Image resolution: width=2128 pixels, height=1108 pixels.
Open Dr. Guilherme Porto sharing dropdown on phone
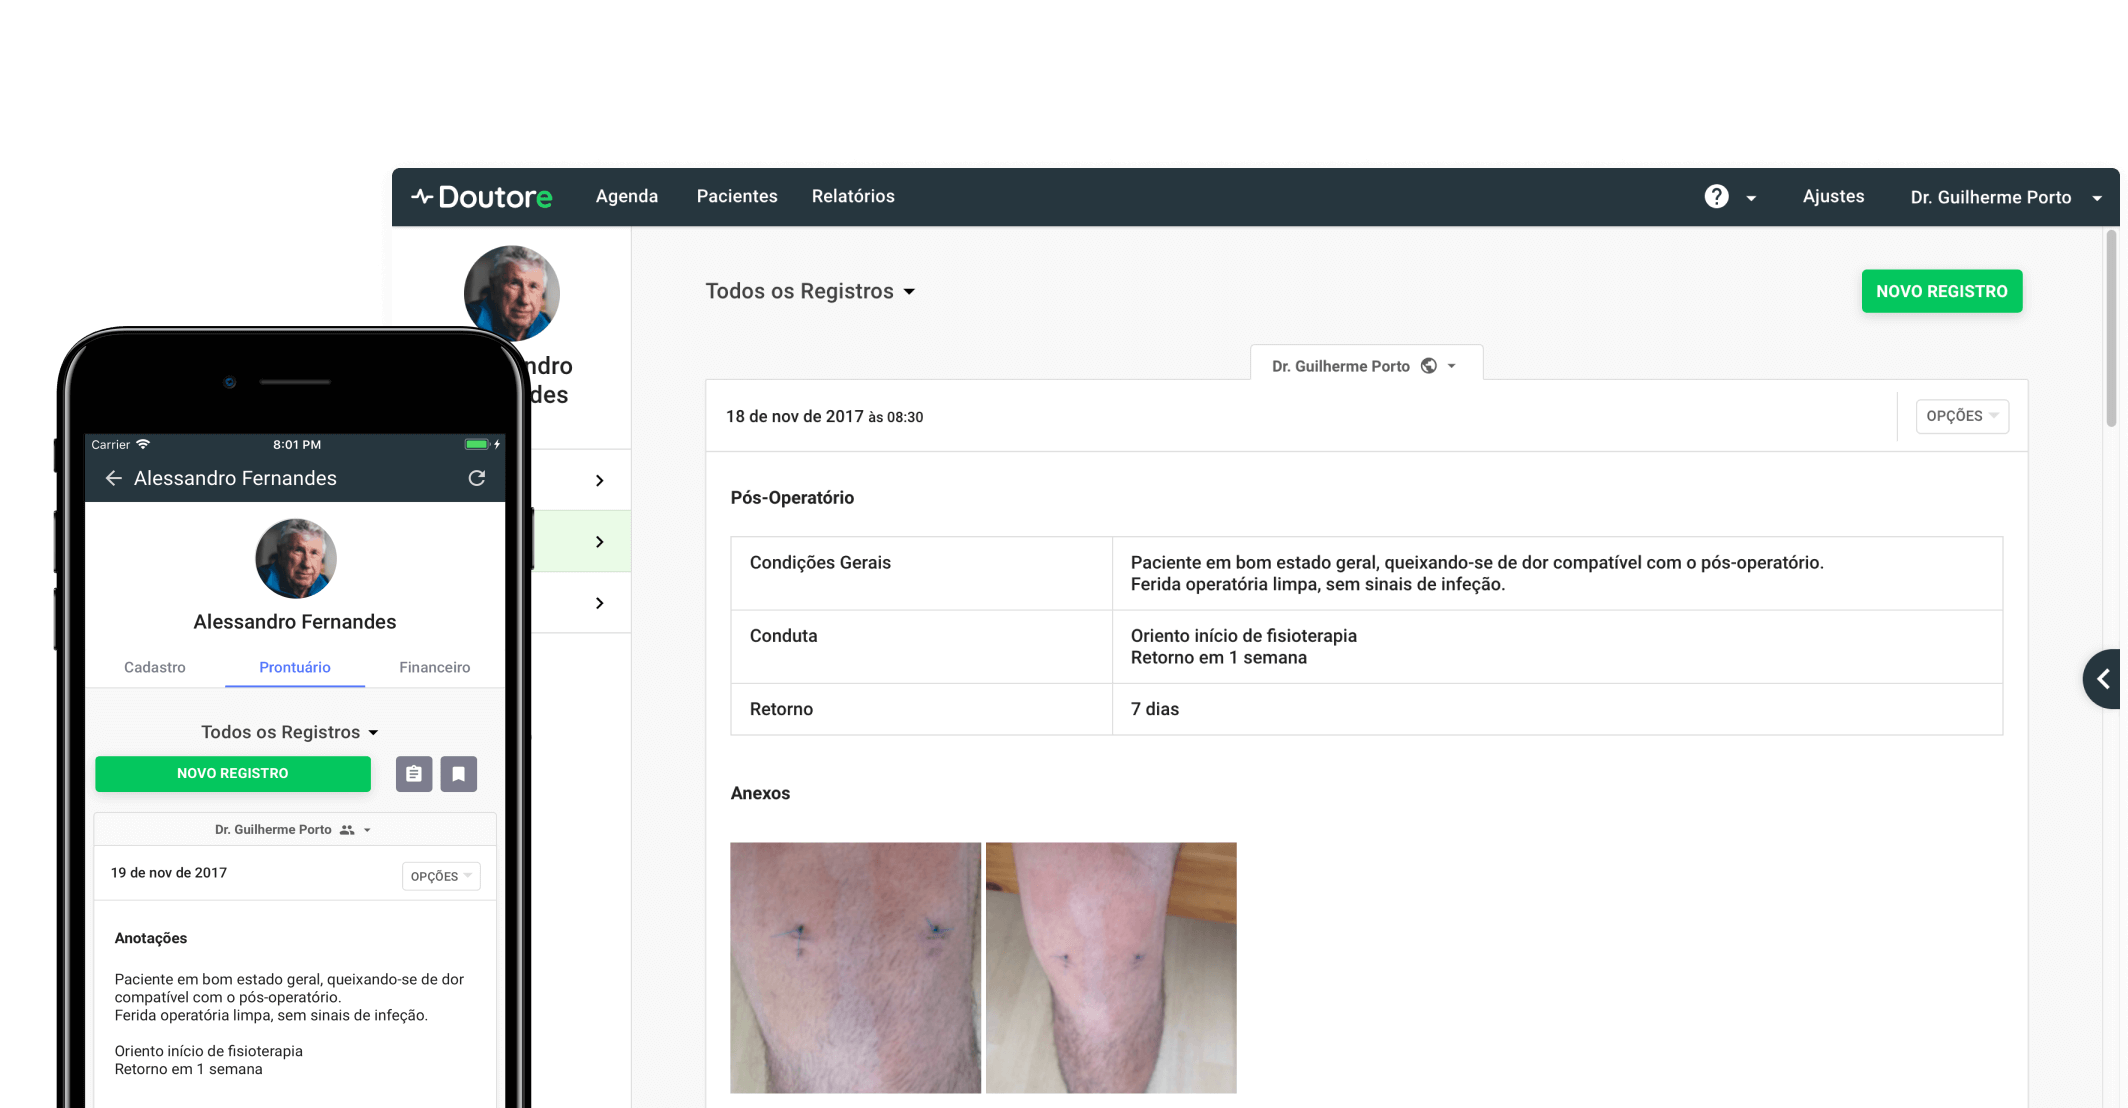click(293, 830)
